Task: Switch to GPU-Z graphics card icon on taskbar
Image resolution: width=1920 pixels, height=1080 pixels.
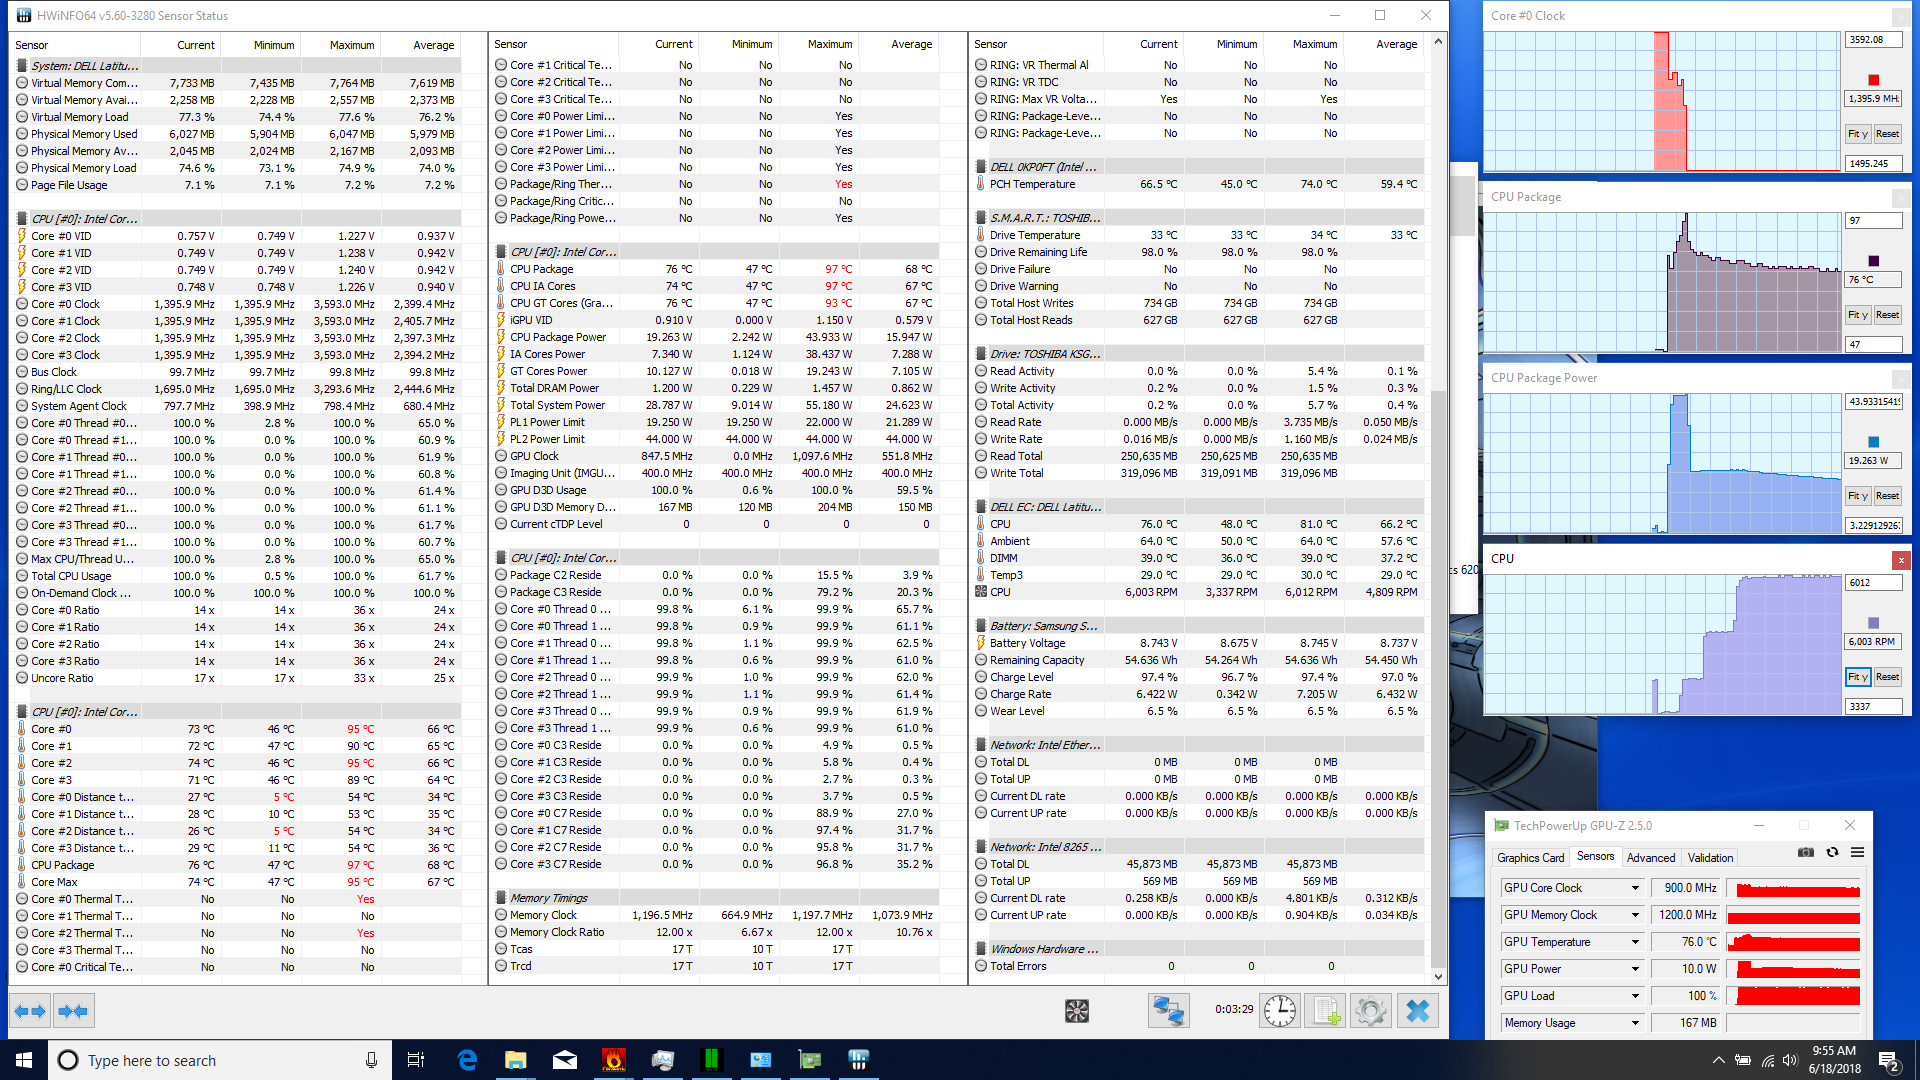Action: click(x=810, y=1060)
